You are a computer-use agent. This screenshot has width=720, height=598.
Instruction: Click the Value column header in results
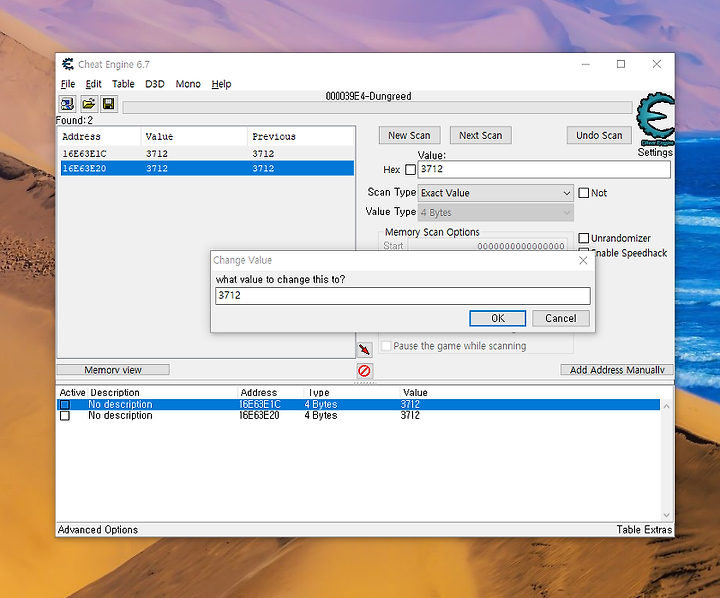194,136
